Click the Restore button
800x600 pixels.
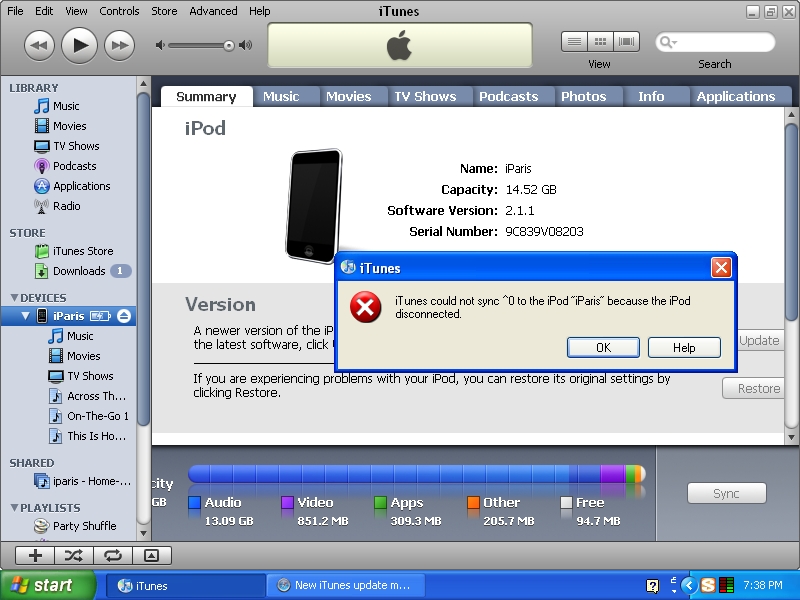pyautogui.click(x=754, y=388)
